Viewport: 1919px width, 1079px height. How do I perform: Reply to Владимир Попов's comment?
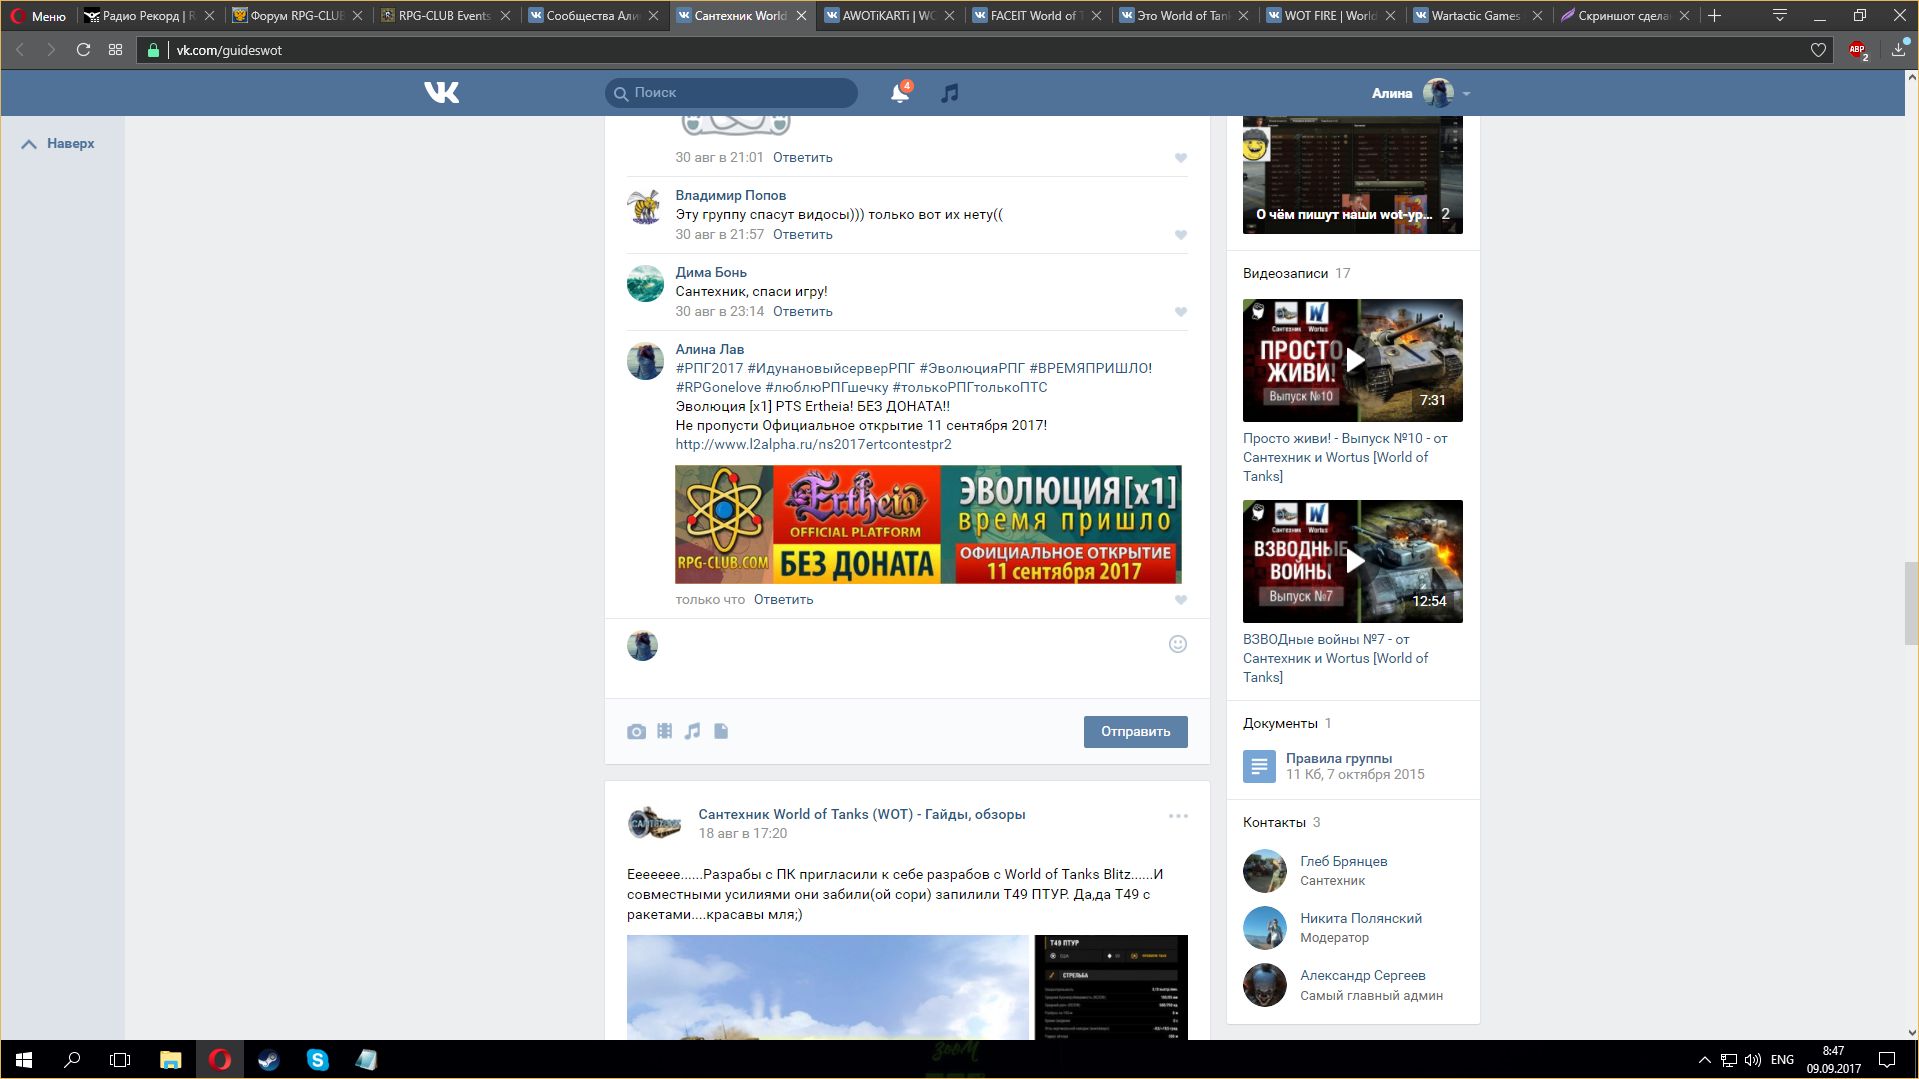802,234
